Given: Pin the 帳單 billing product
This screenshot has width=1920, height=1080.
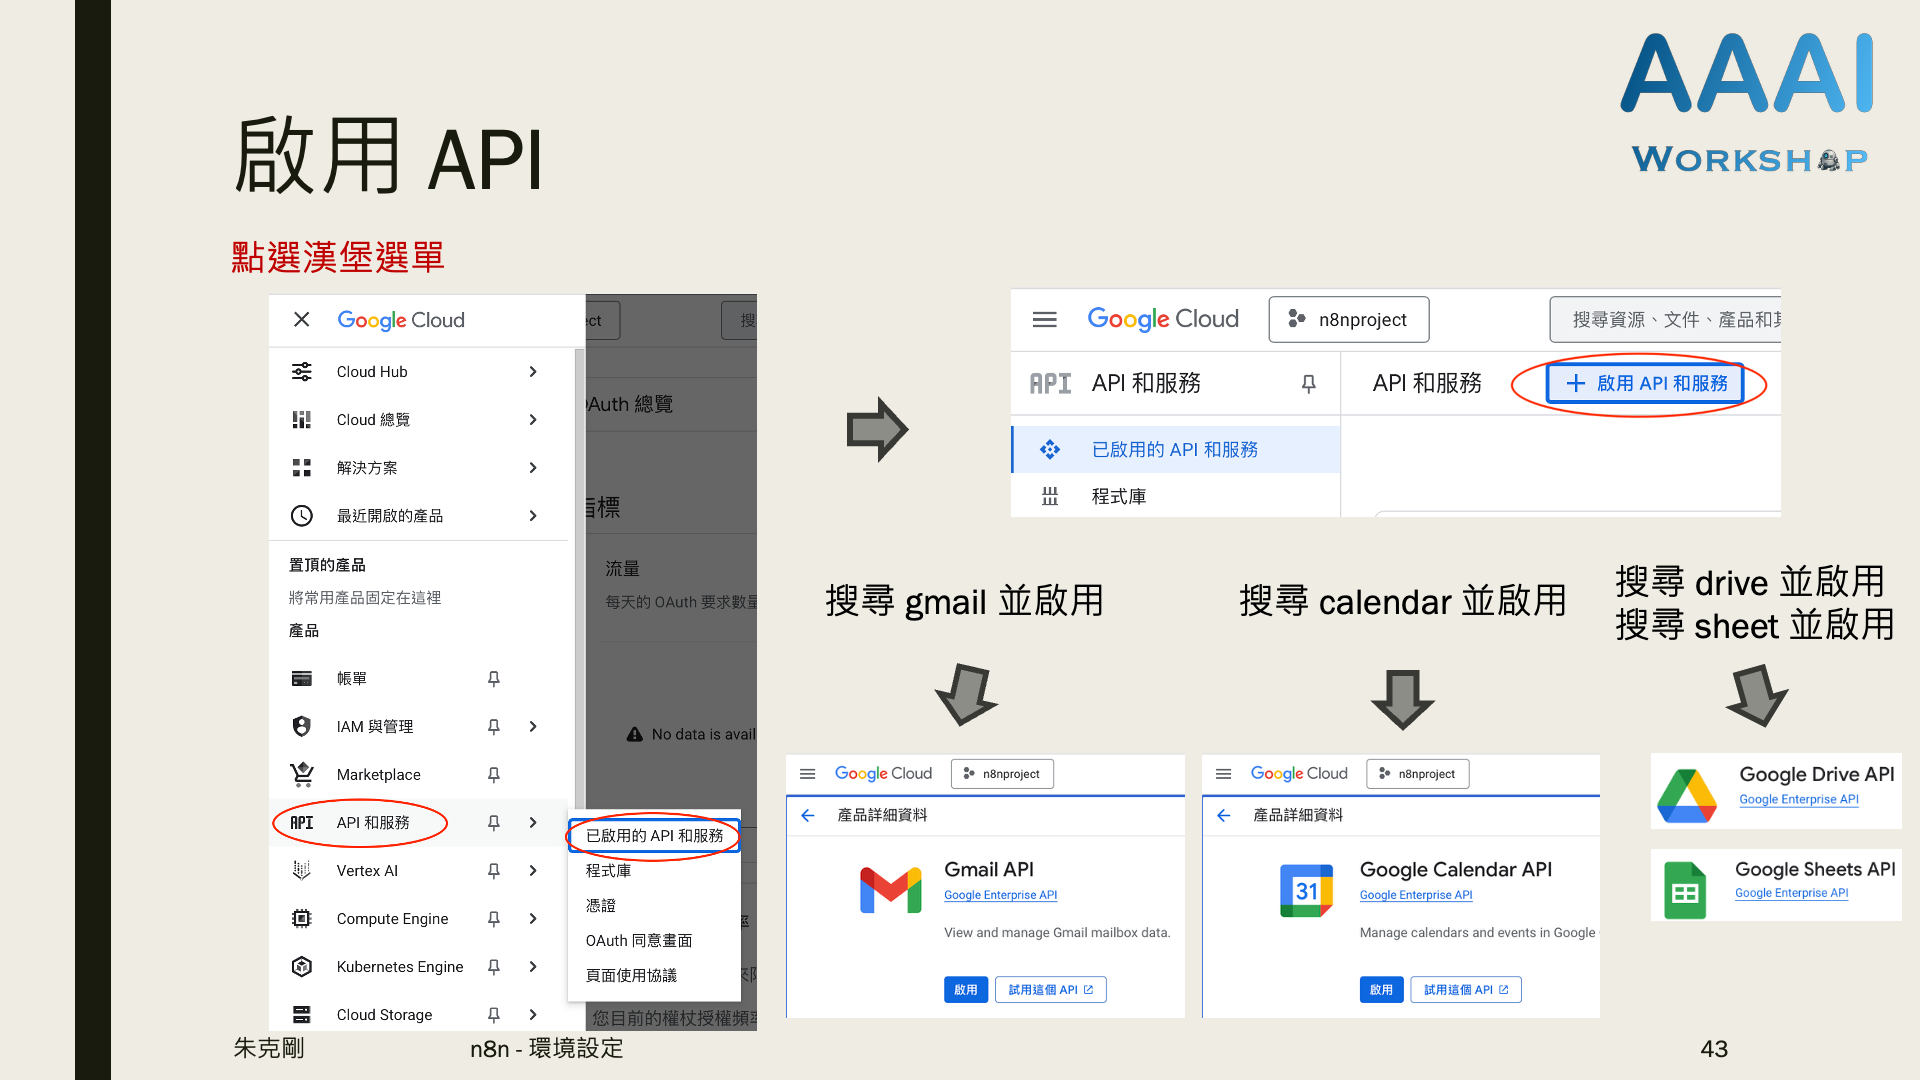Looking at the screenshot, I should [x=493, y=678].
